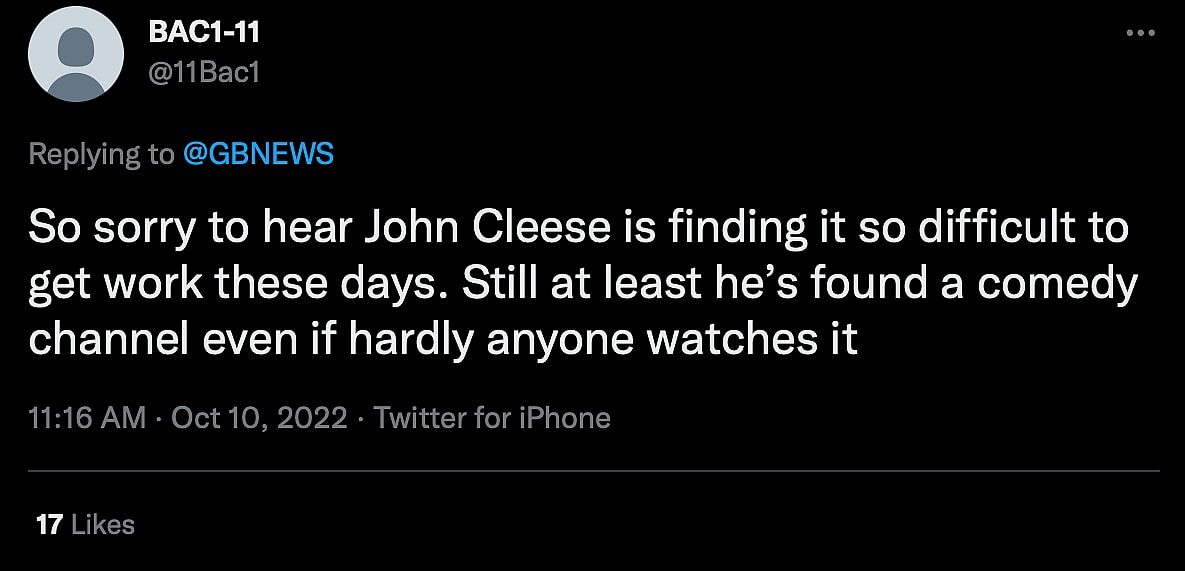
Task: View the 17 Likes list
Action: [x=85, y=524]
